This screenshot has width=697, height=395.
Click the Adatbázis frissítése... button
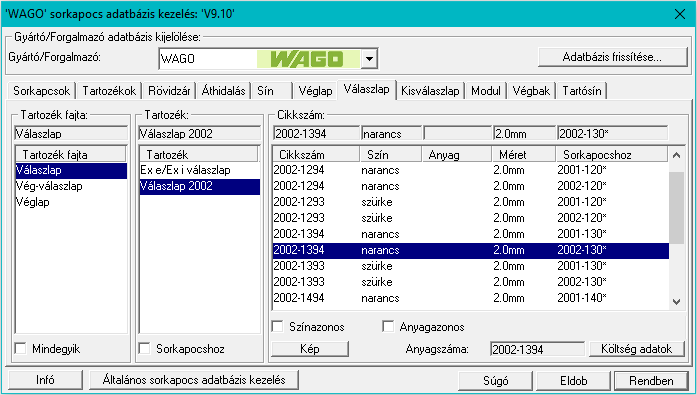click(x=613, y=57)
